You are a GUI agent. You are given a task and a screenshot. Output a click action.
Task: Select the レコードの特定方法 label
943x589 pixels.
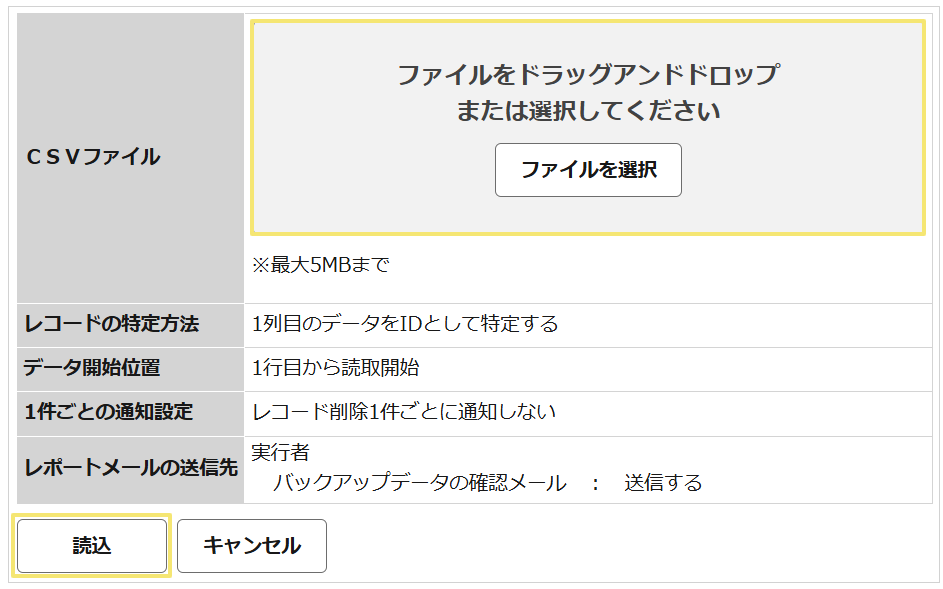pos(111,324)
